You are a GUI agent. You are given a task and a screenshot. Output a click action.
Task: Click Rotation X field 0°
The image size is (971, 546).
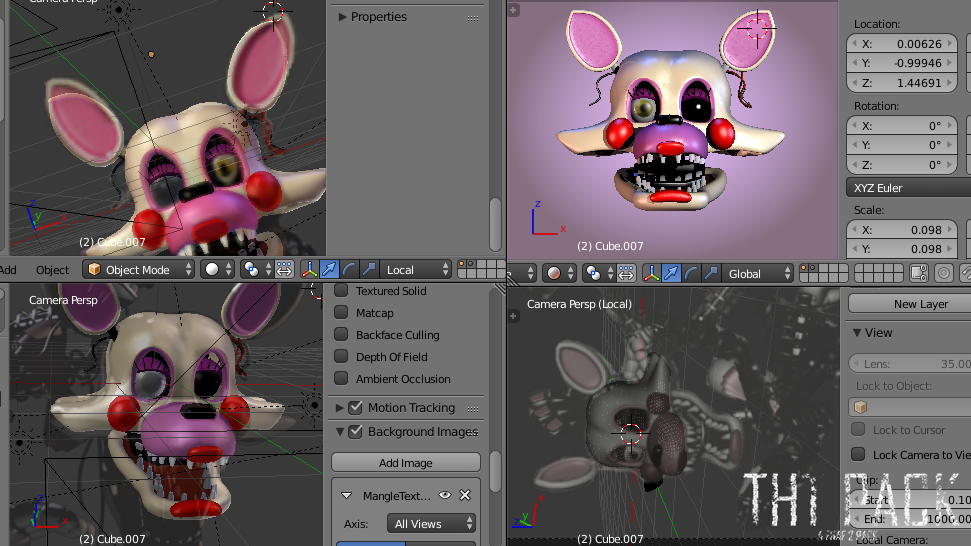(902, 126)
